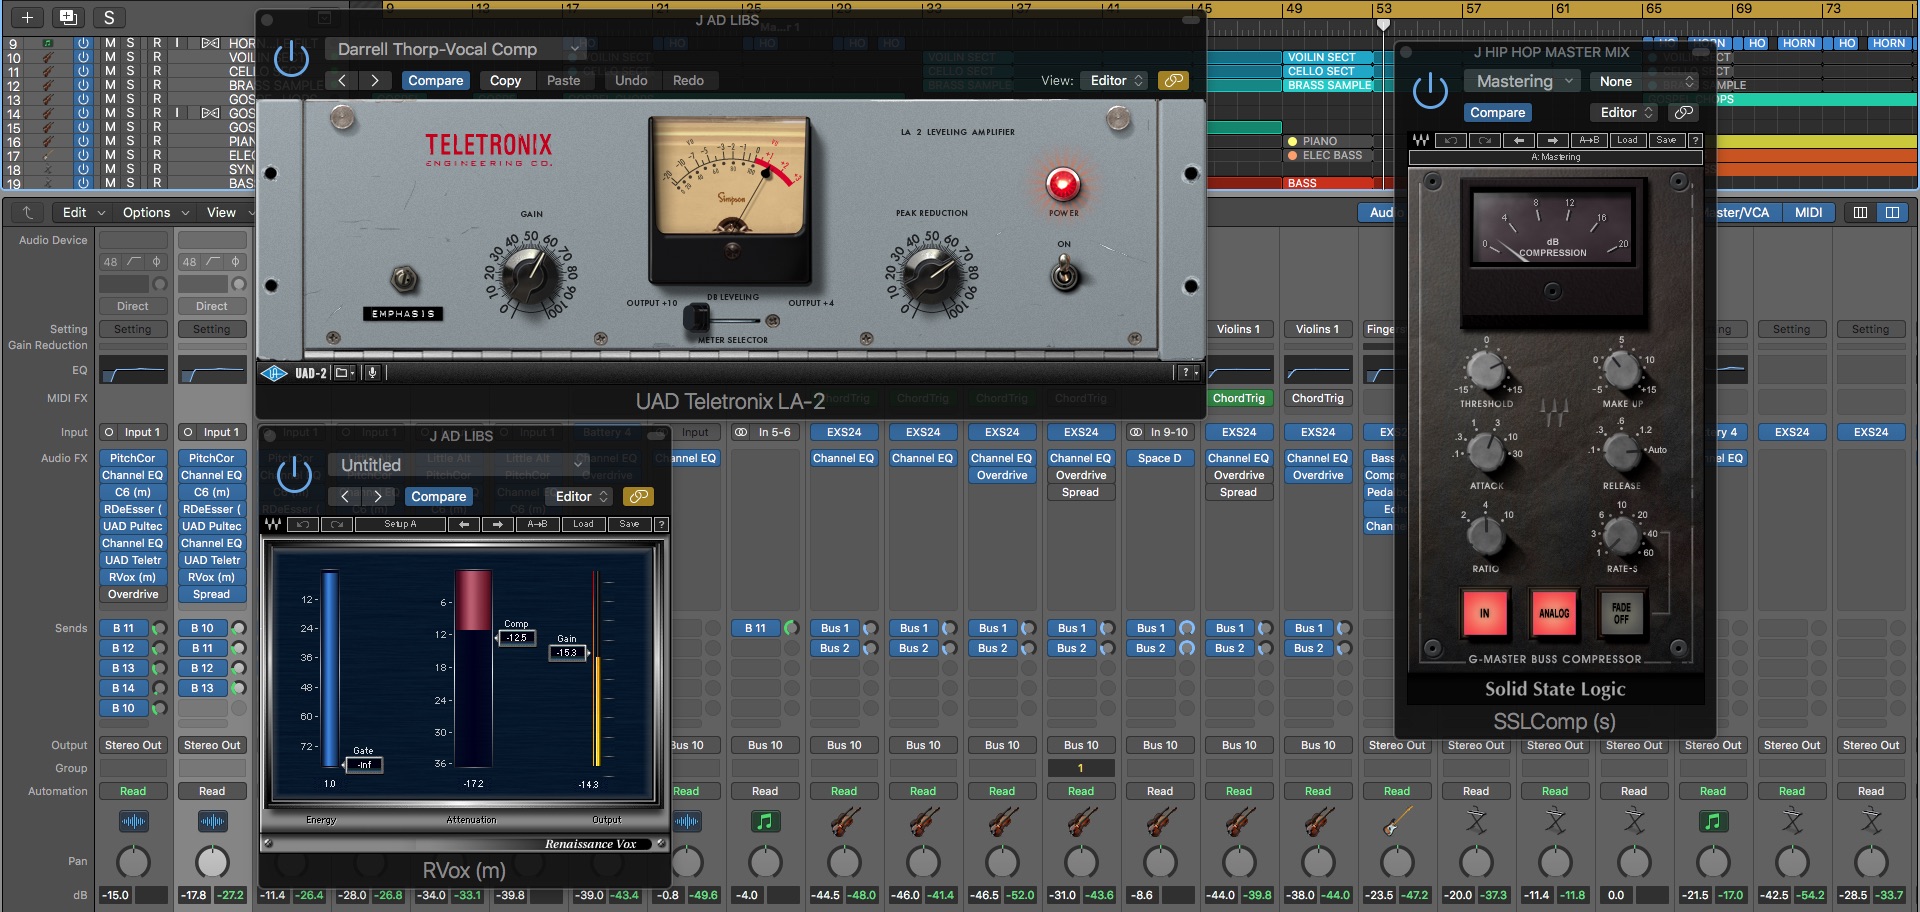Click the chain link icon in LA-2 header

point(1173,80)
